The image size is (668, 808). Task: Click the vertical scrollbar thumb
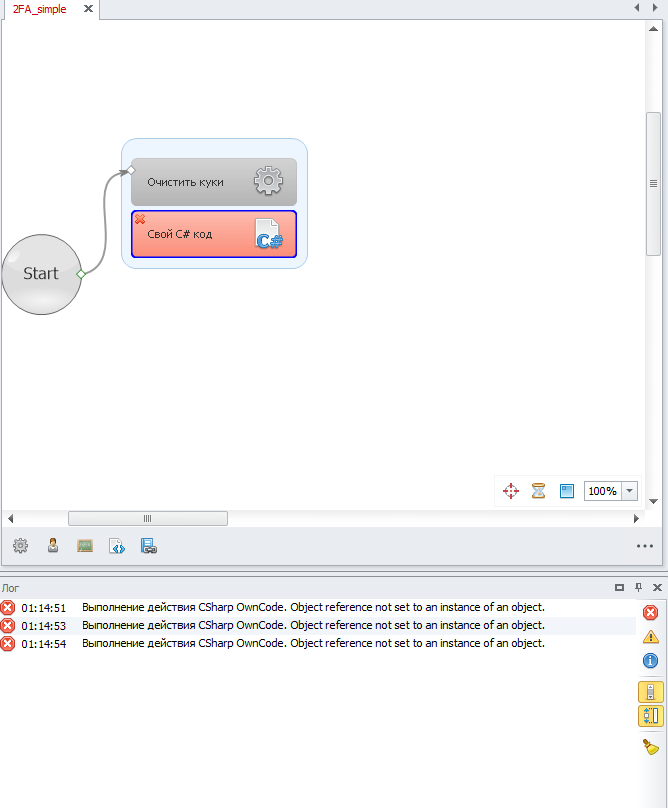(x=654, y=183)
